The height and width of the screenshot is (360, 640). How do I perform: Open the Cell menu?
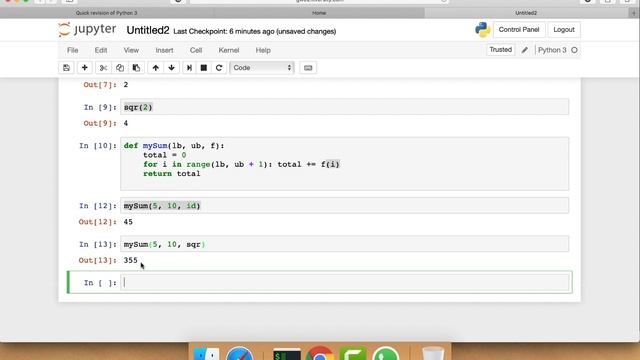click(x=196, y=50)
